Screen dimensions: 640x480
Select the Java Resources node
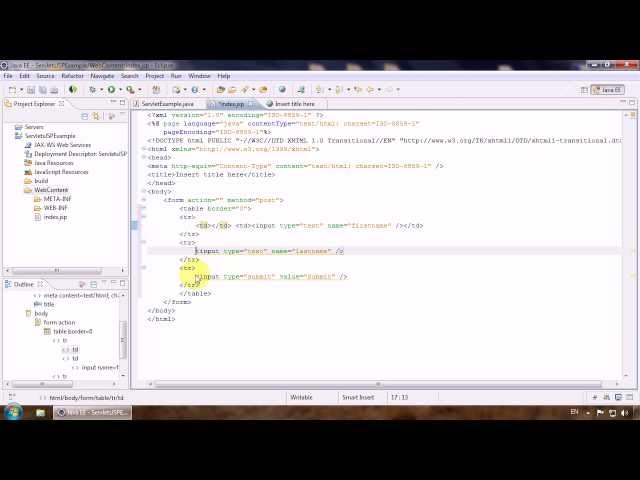tap(53, 163)
